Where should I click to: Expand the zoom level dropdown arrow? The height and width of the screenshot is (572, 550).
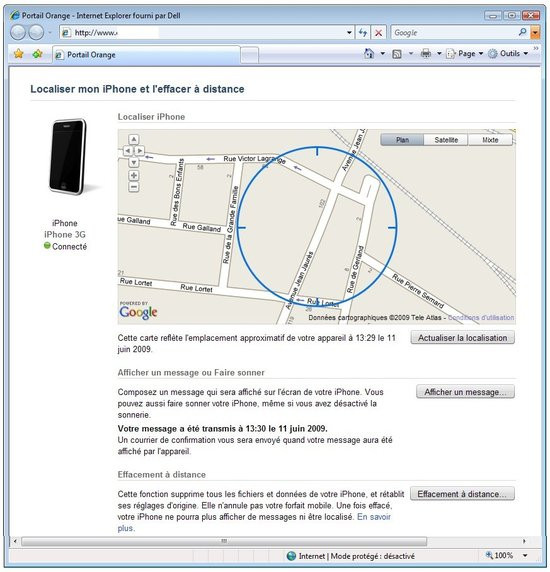click(x=525, y=556)
